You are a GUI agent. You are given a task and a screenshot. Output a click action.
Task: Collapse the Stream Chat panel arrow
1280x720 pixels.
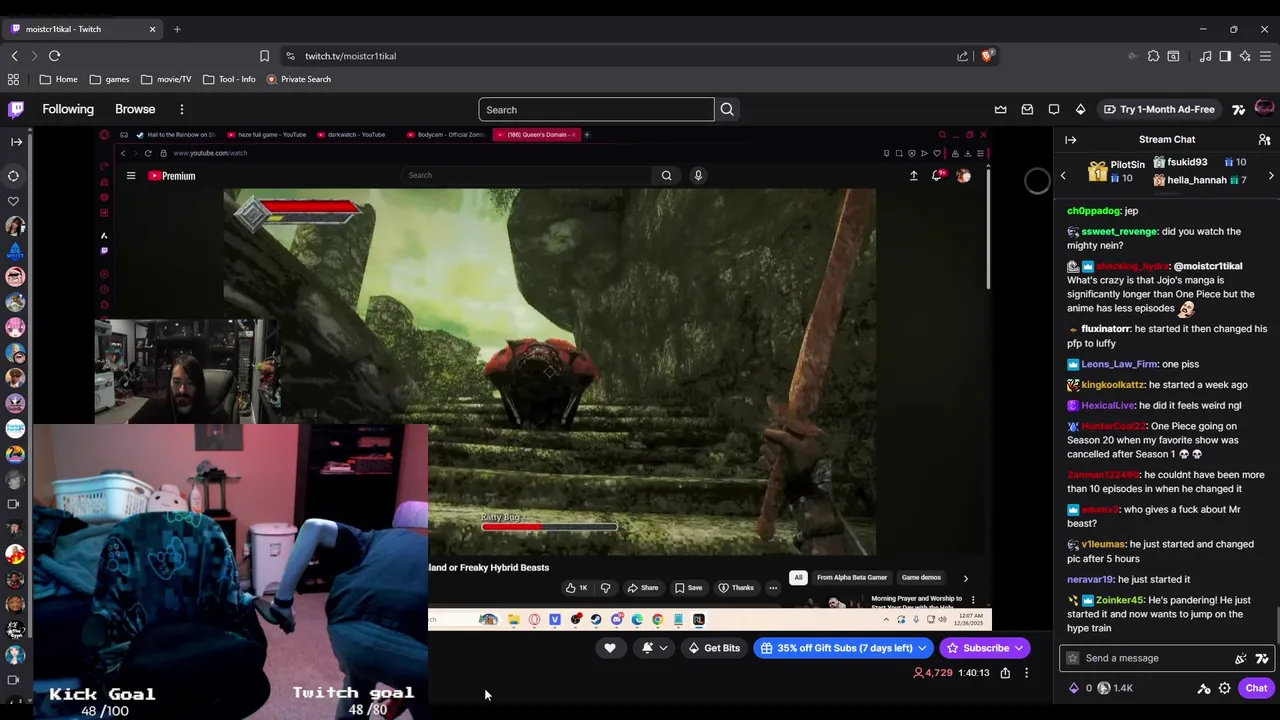(1070, 140)
